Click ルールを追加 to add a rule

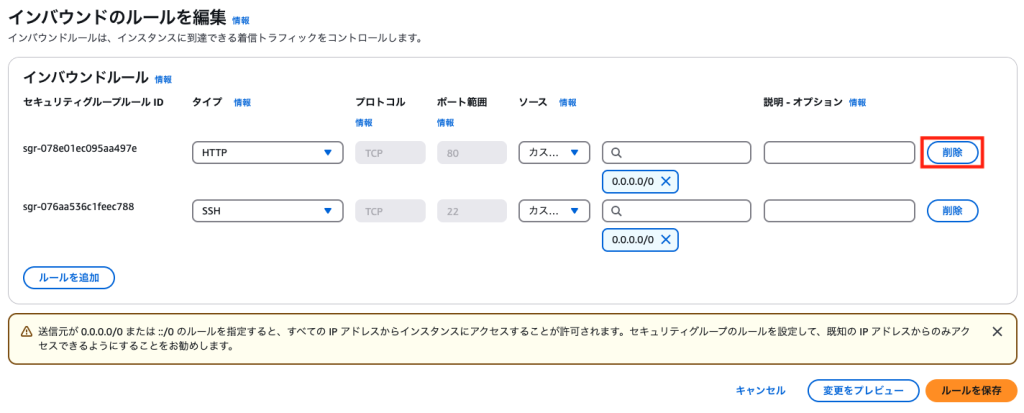69,277
